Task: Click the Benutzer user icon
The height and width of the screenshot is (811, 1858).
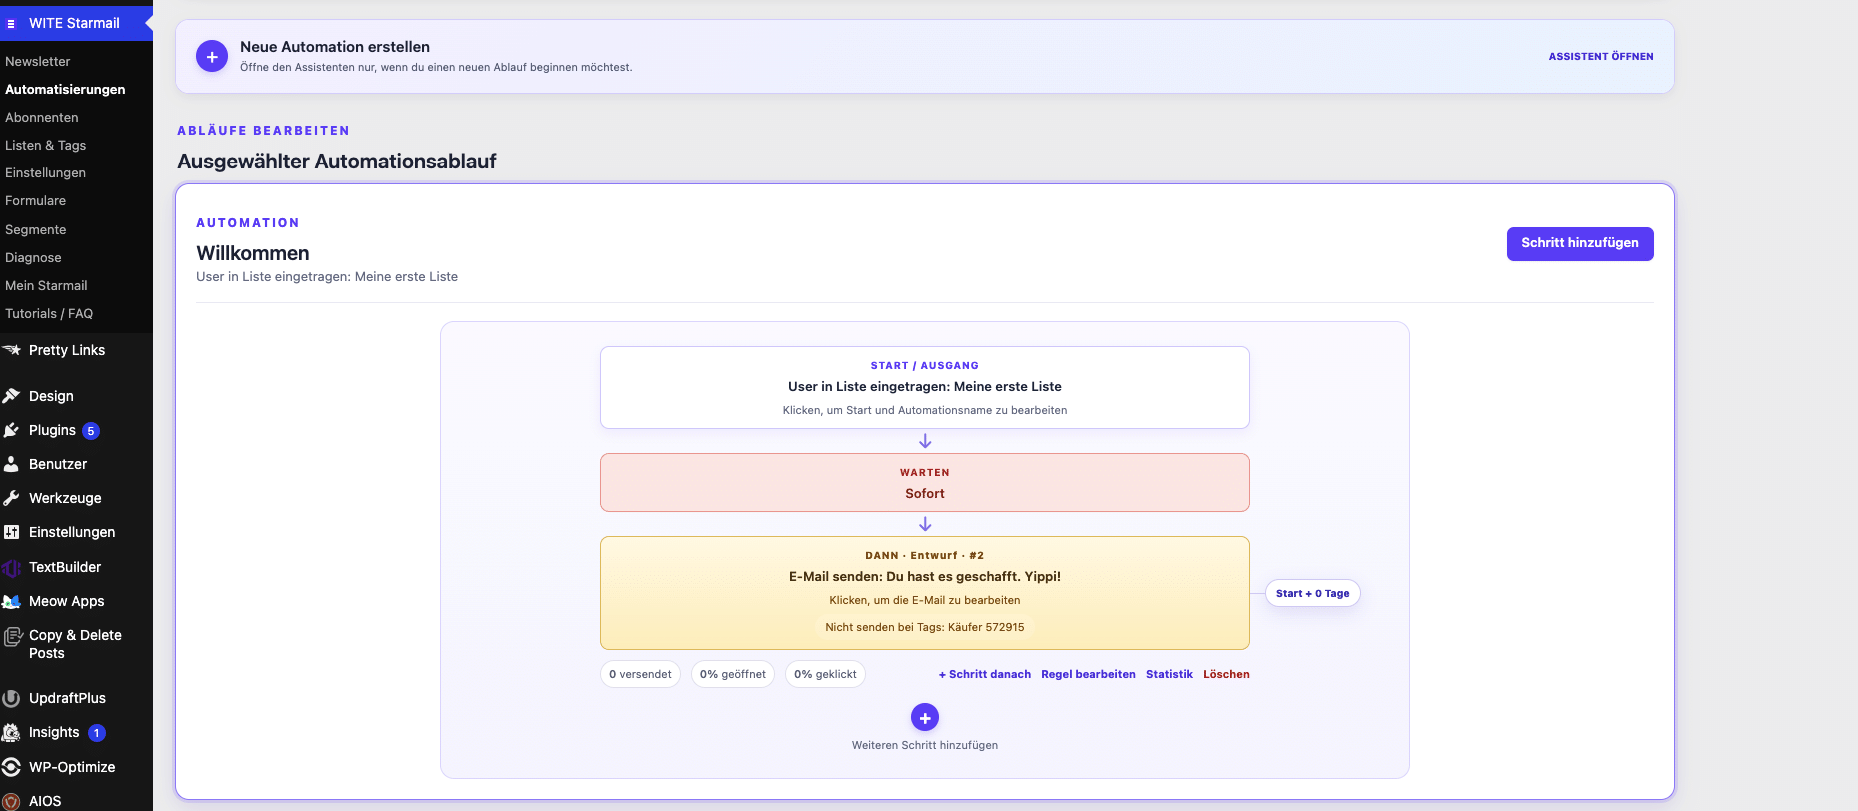Action: [12, 464]
